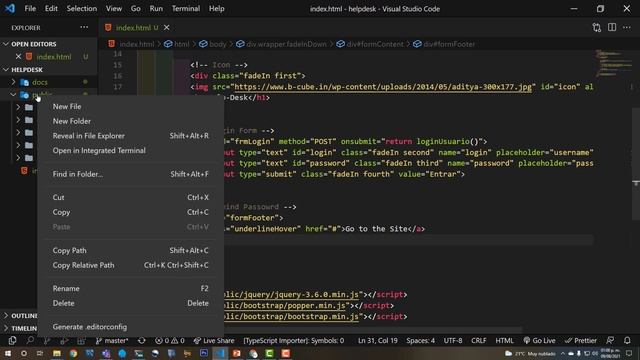Select Rename from context menu

pos(131,288)
